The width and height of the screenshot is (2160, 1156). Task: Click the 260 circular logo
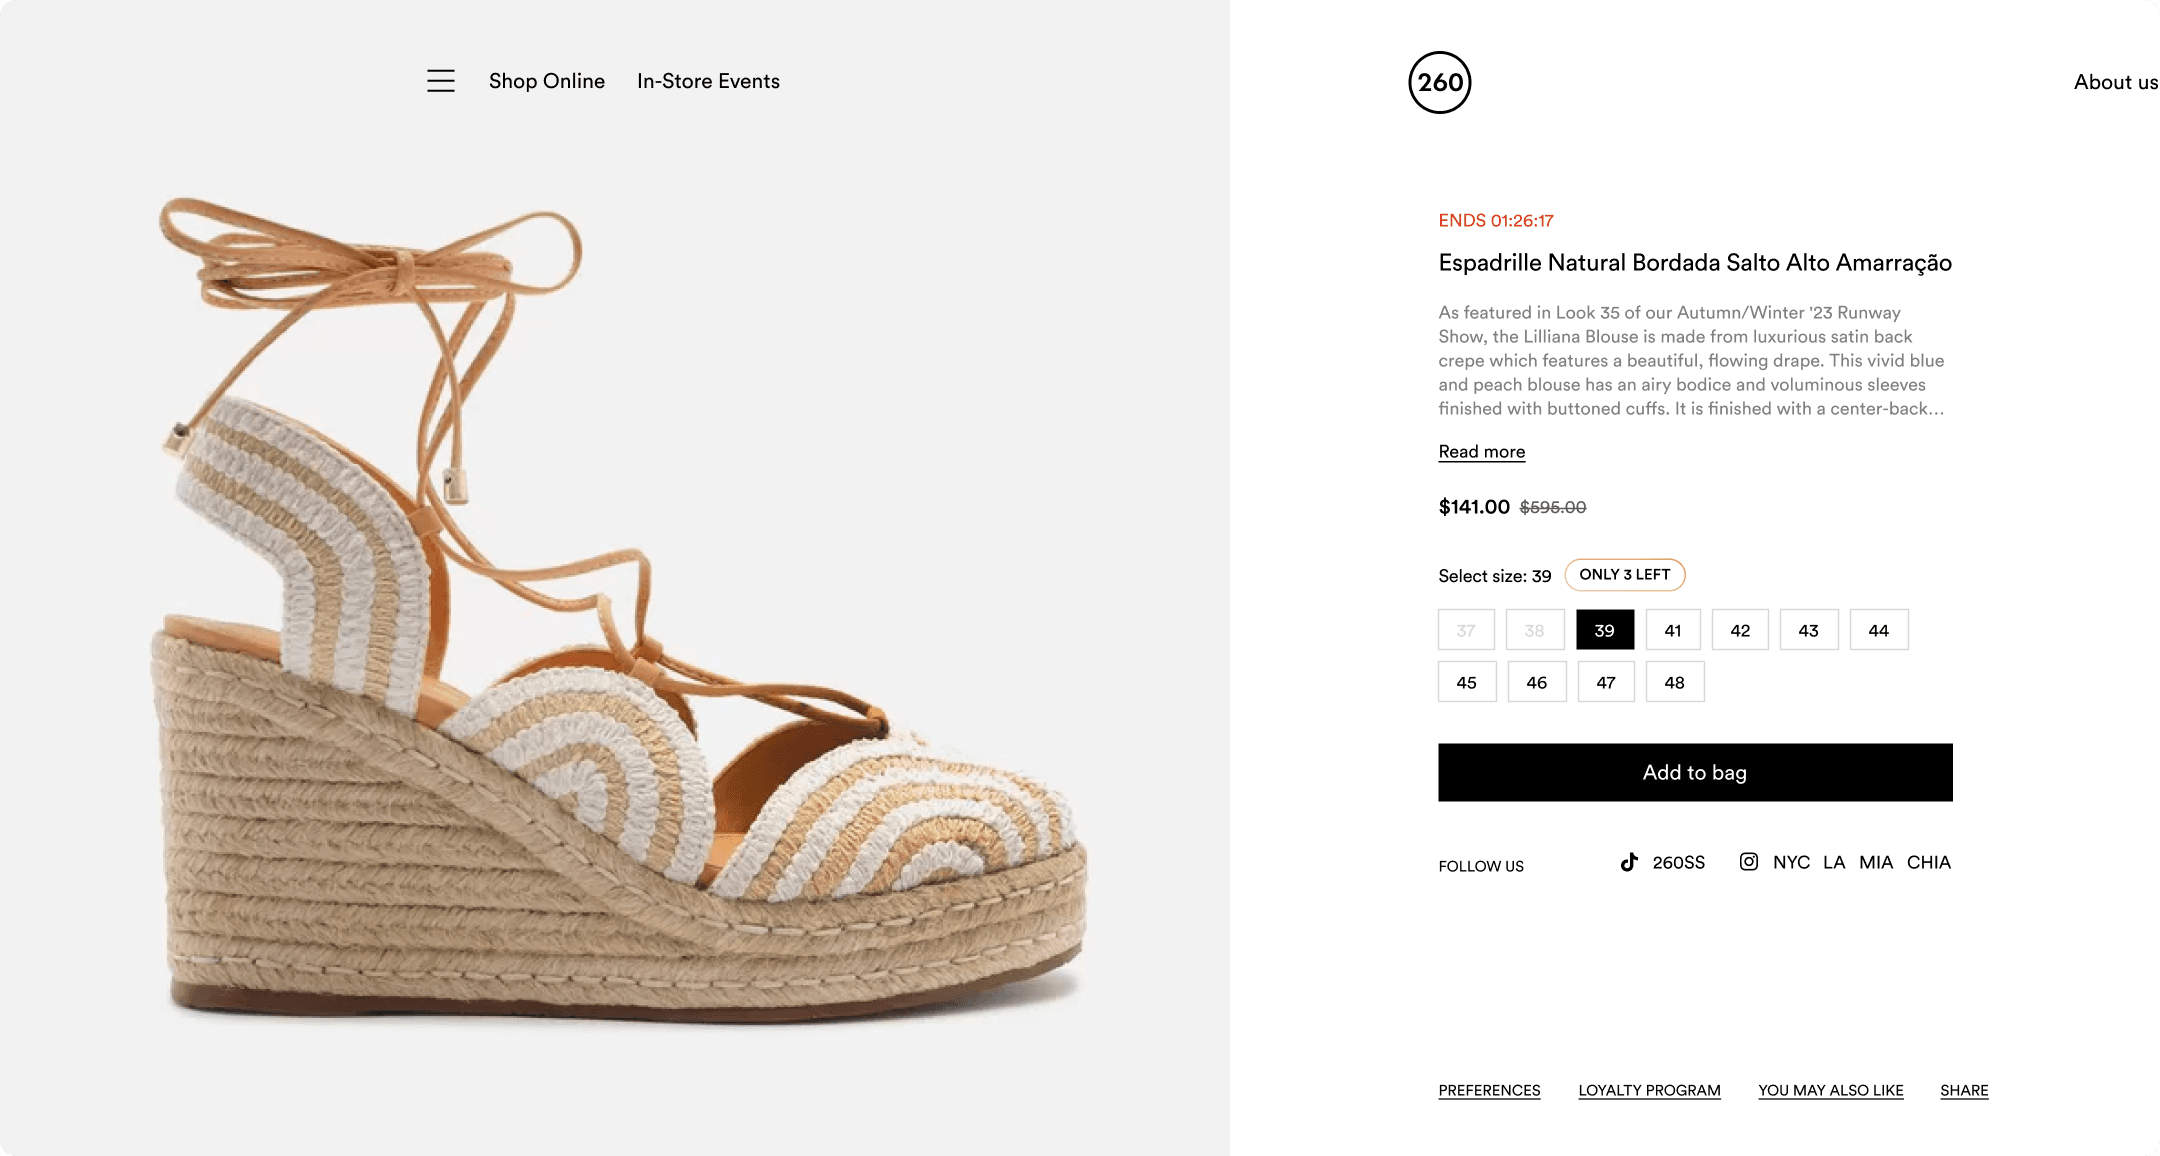click(x=1439, y=83)
